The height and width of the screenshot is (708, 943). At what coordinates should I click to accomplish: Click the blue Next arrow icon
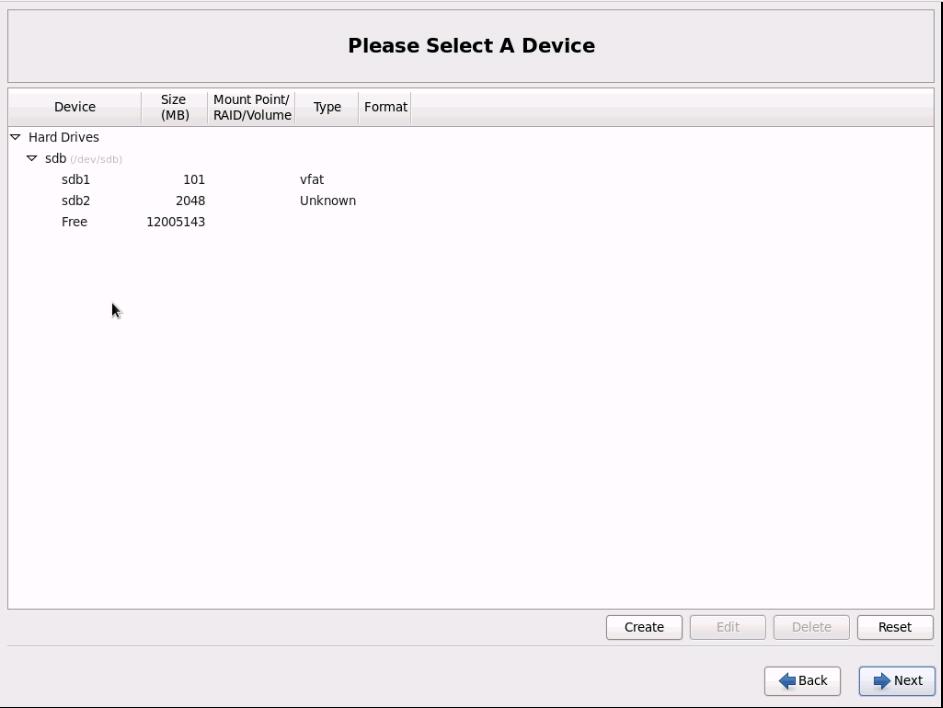pos(881,681)
